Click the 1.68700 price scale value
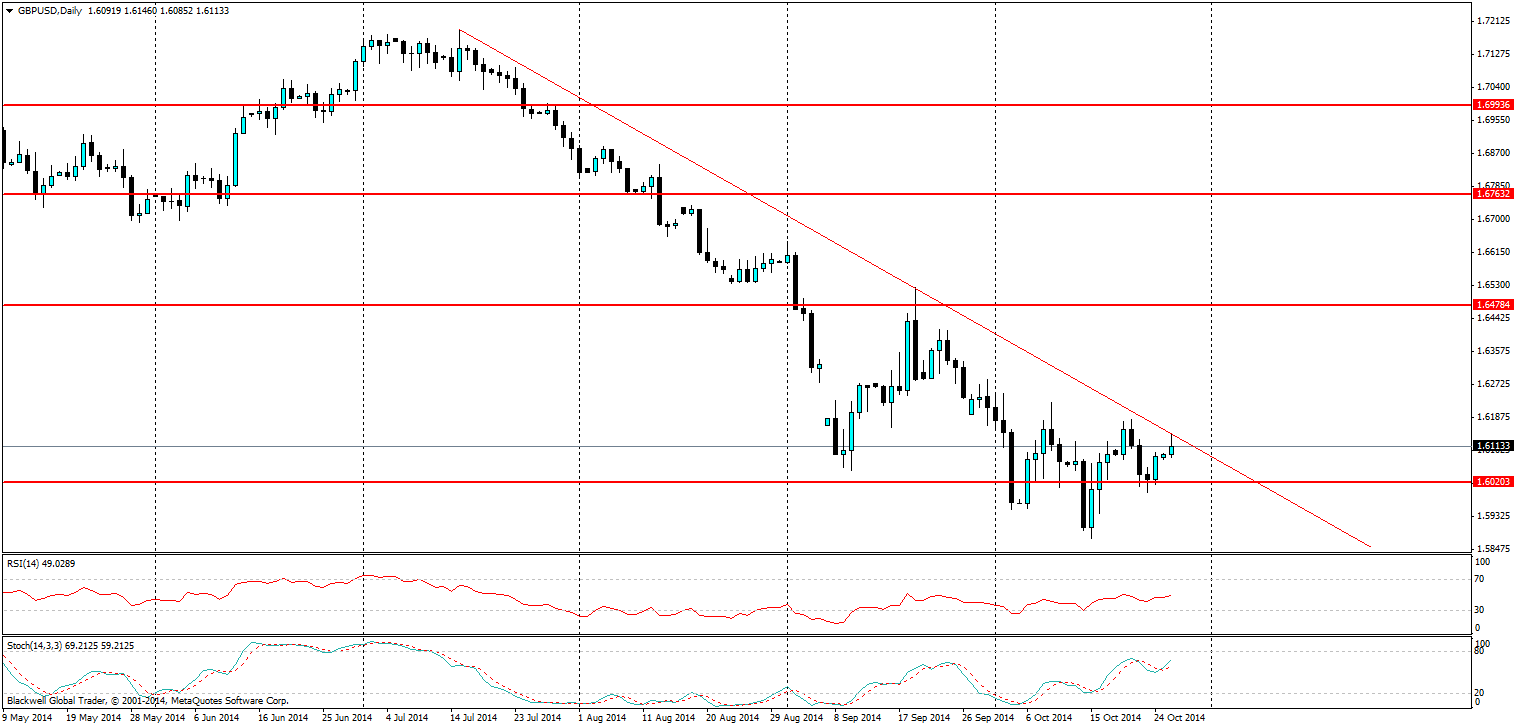 point(1492,152)
